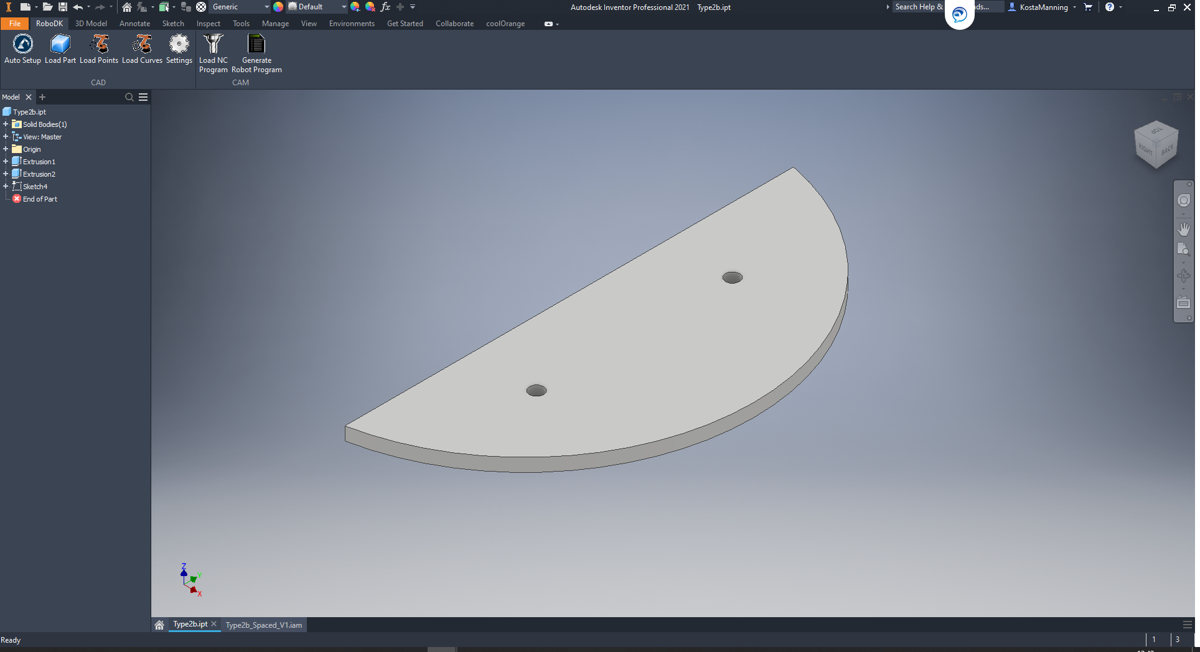
Task: Expand the Sketch4 tree node
Action: tap(6, 187)
